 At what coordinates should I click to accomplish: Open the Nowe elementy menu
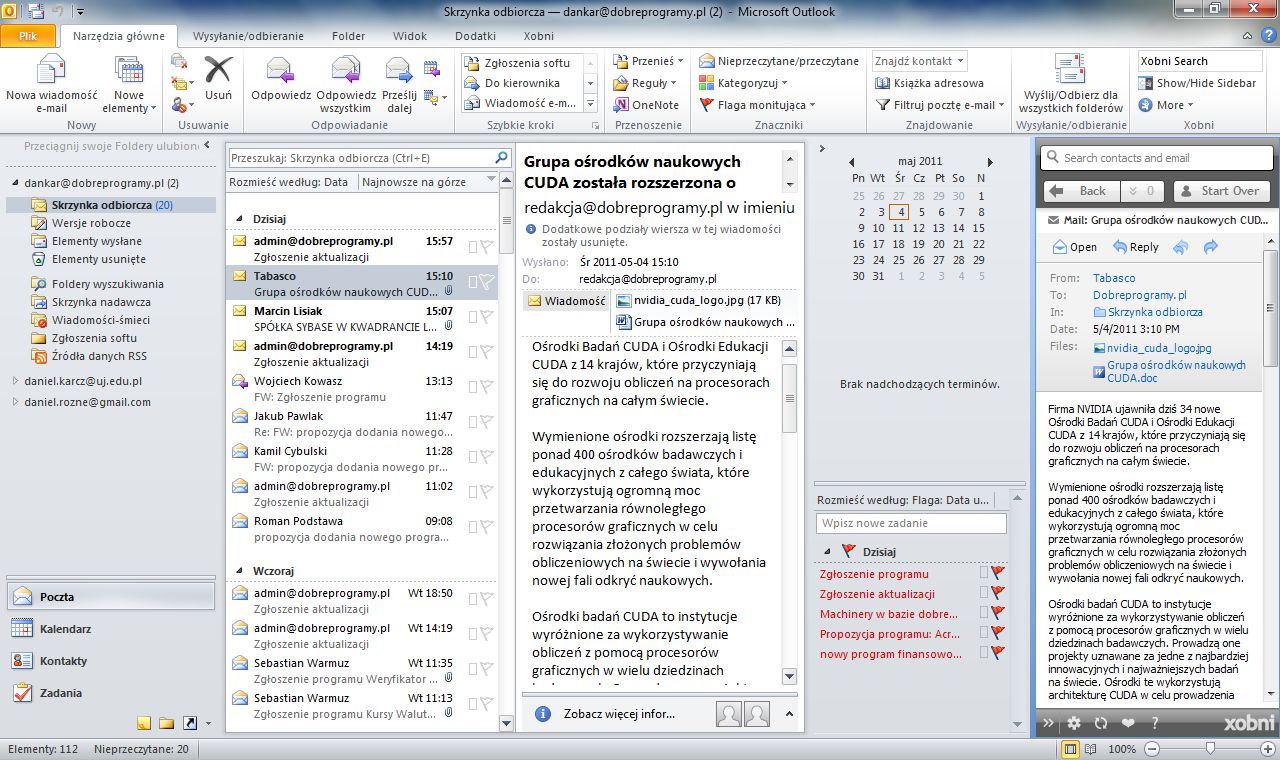coord(129,85)
